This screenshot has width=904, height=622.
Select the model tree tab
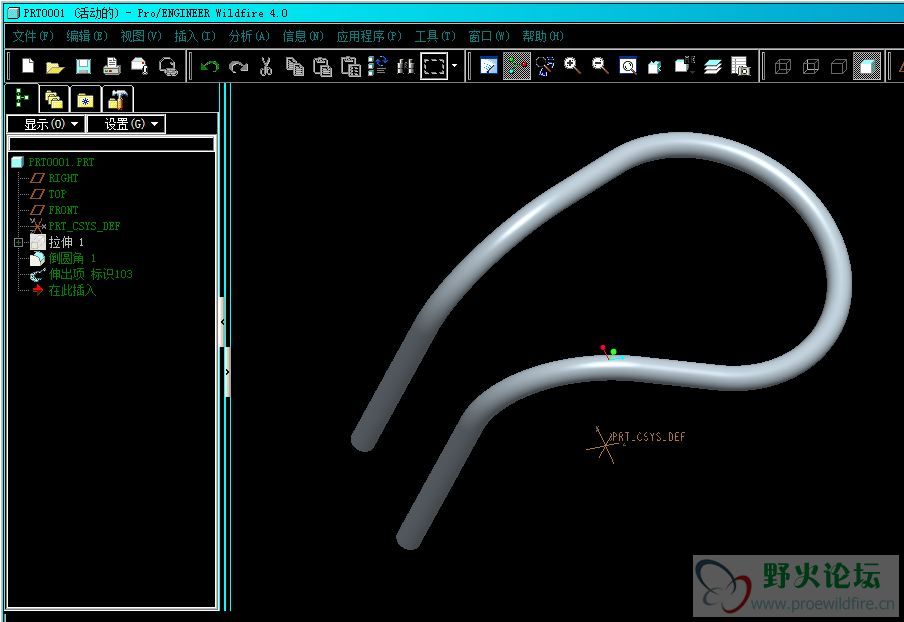coord(22,99)
